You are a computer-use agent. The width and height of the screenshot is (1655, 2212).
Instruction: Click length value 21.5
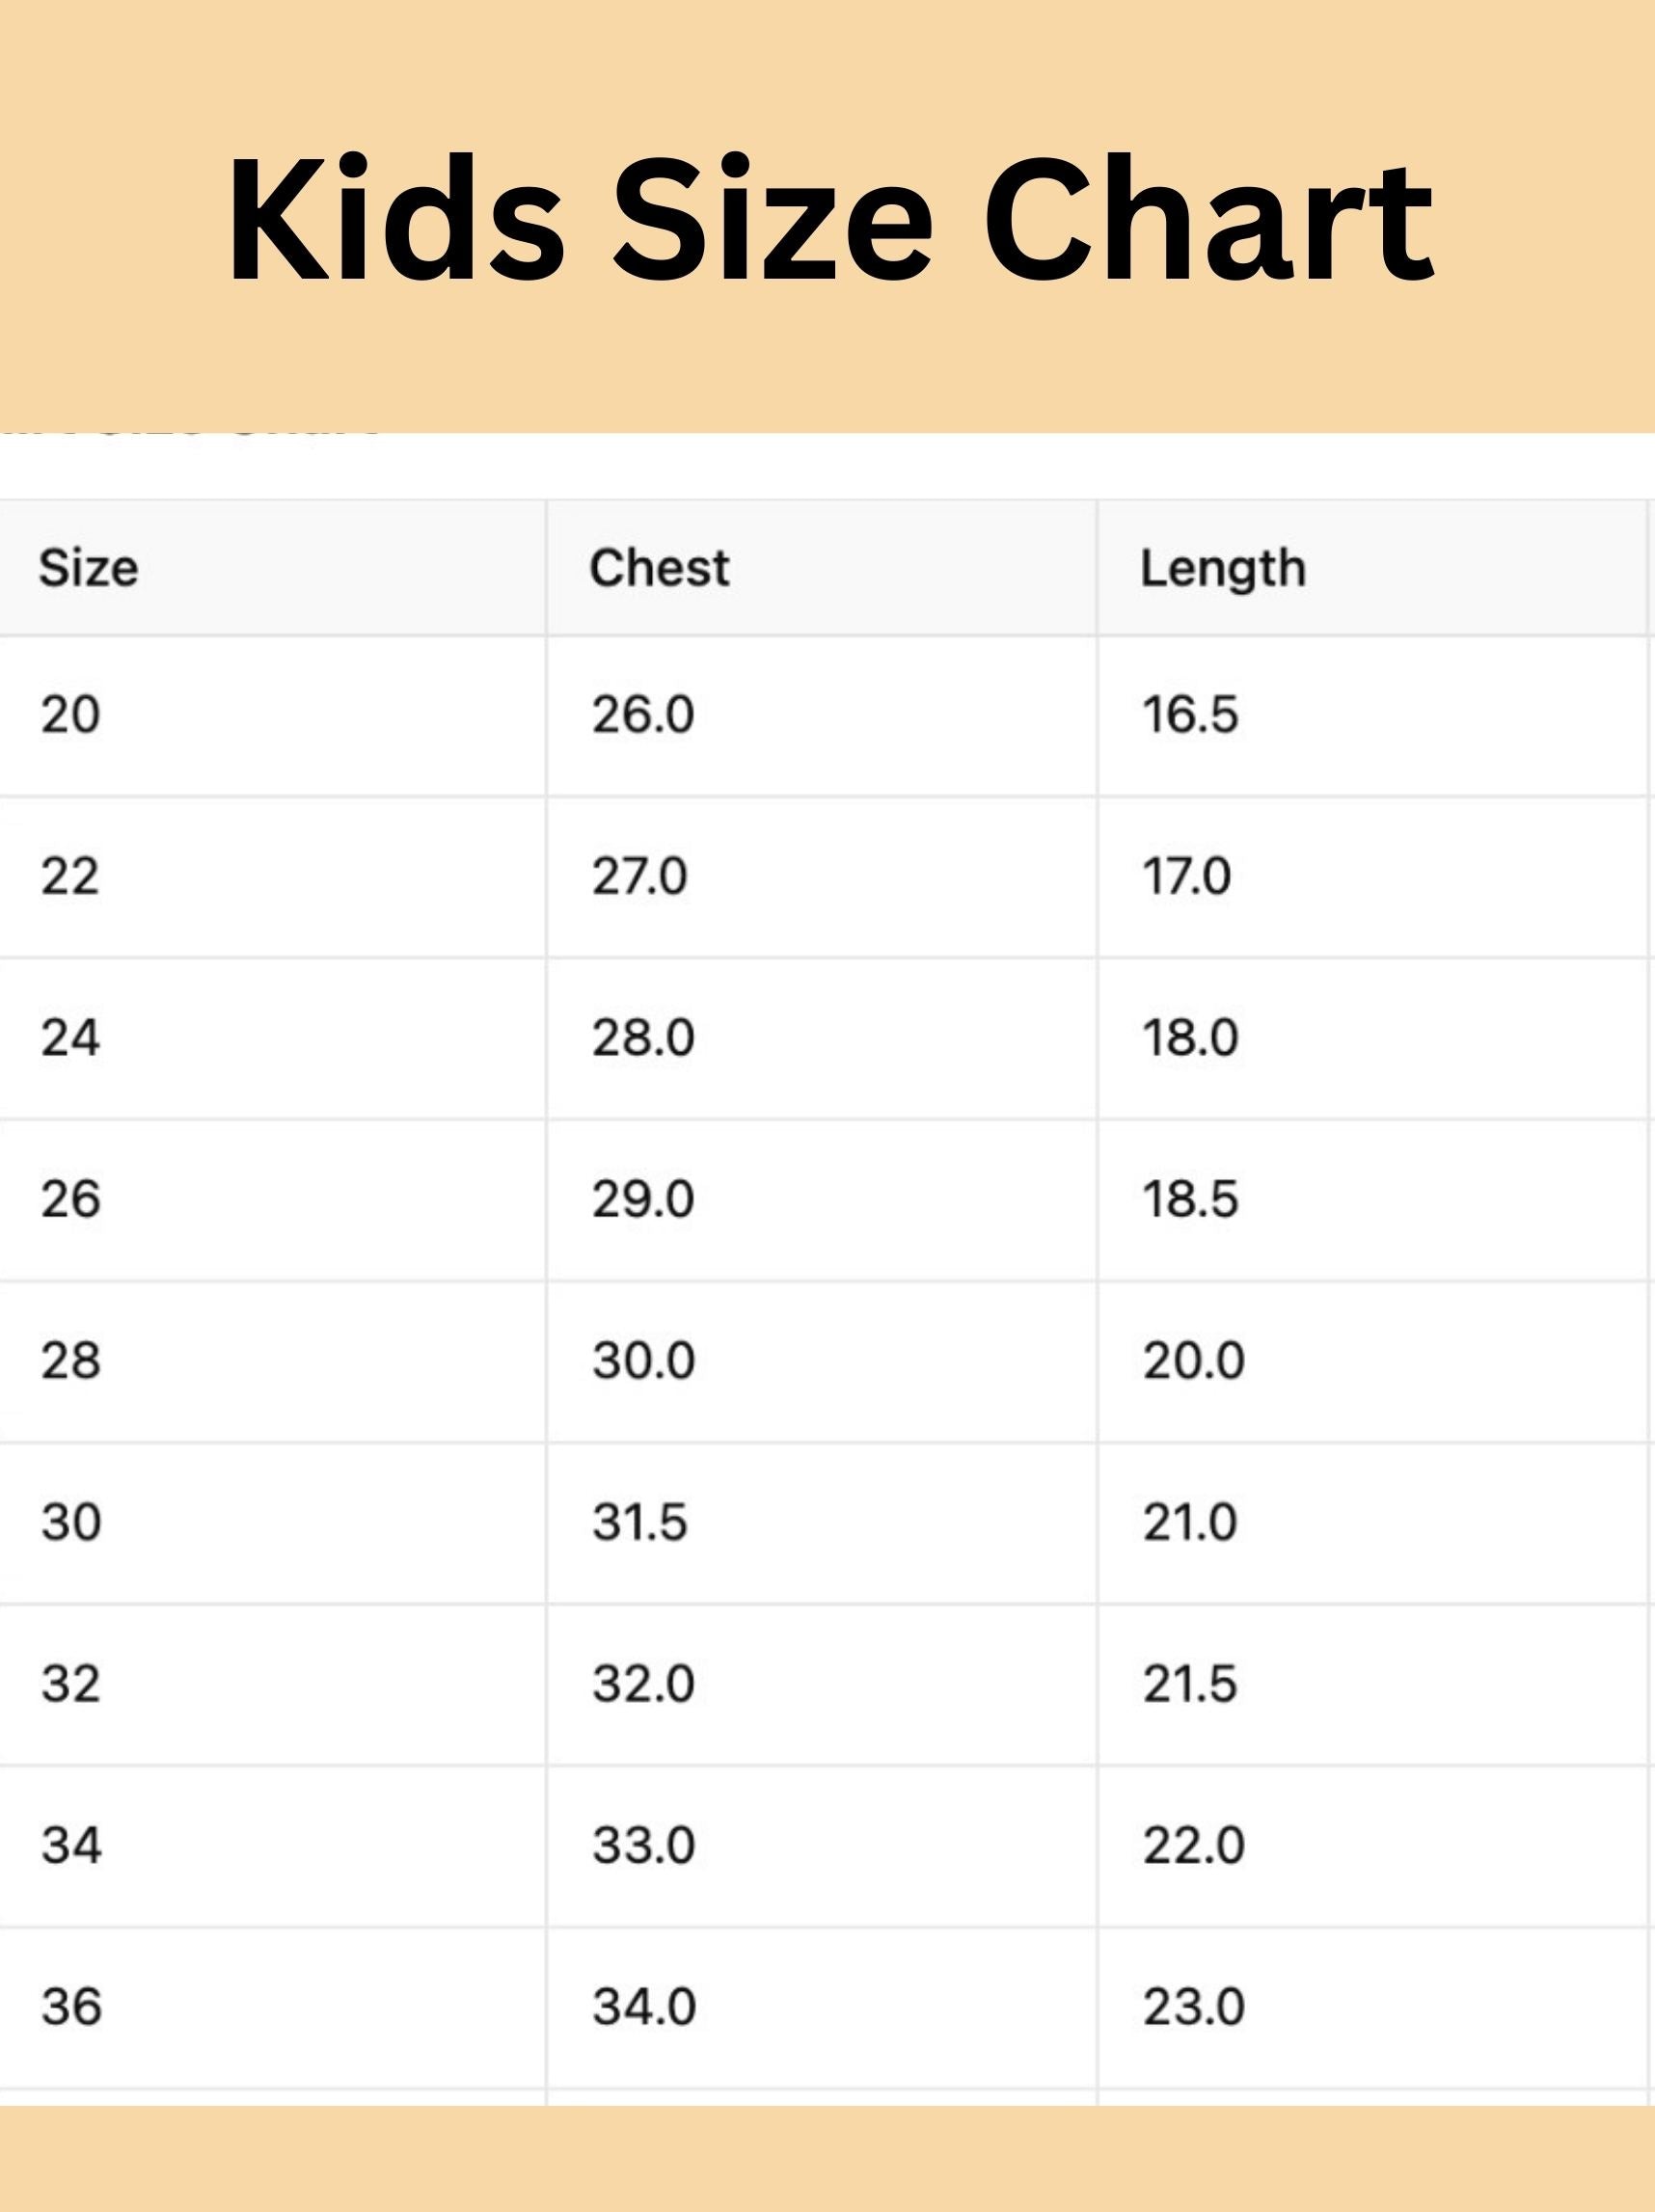point(1190,1684)
